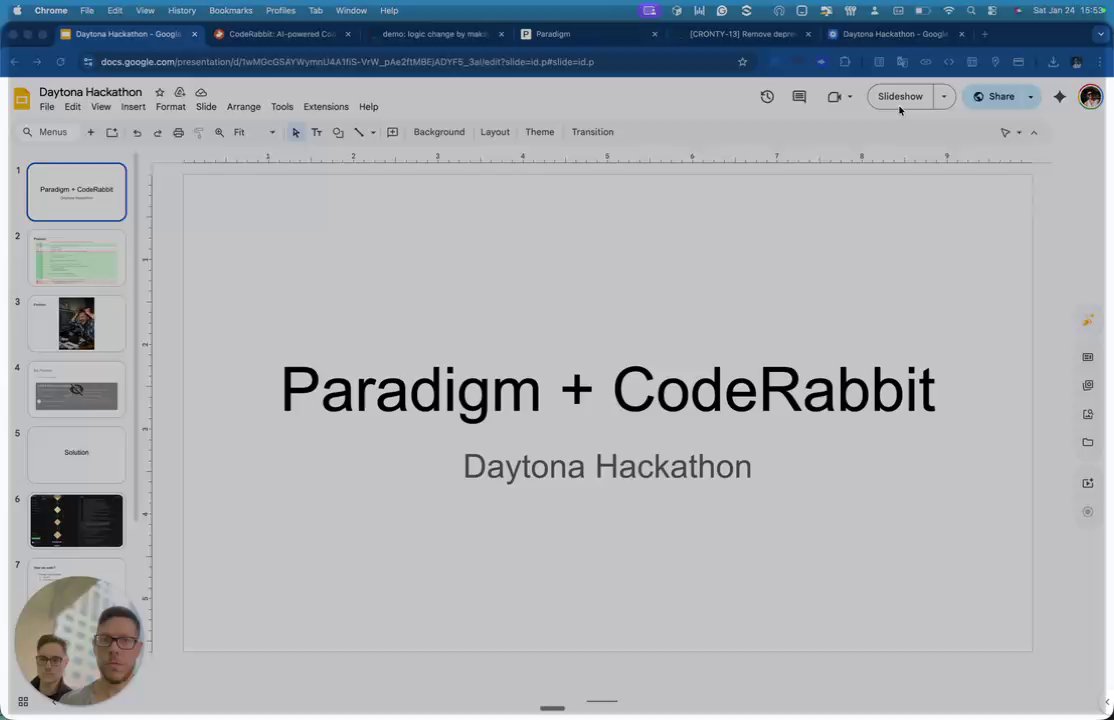Open the comment history icon
This screenshot has width=1114, height=720.
pyautogui.click(x=799, y=97)
